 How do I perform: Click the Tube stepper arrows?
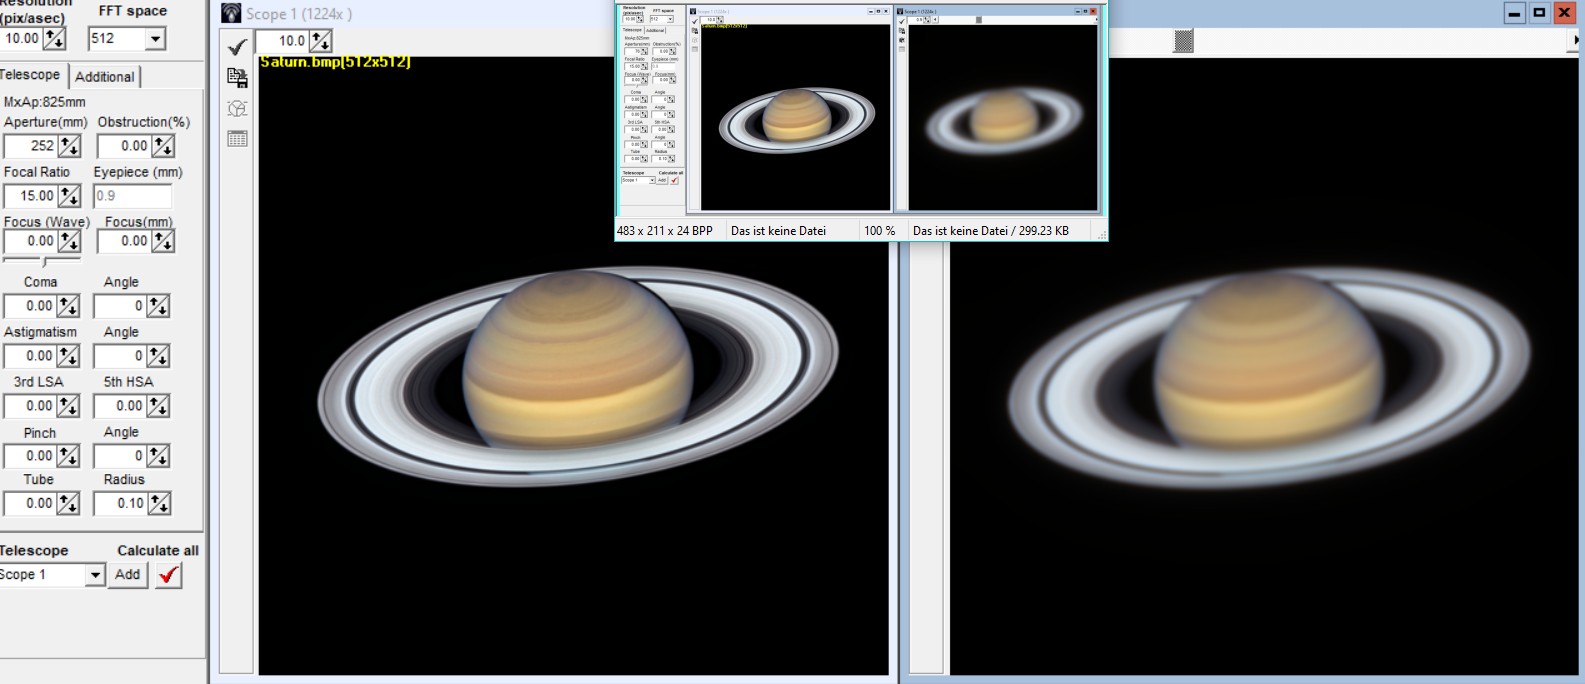67,504
